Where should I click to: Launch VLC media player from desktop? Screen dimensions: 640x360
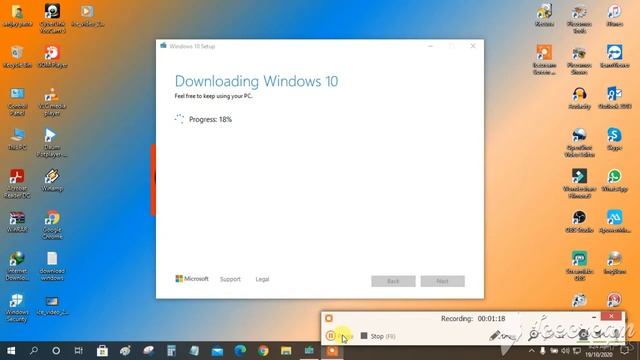[x=52, y=102]
